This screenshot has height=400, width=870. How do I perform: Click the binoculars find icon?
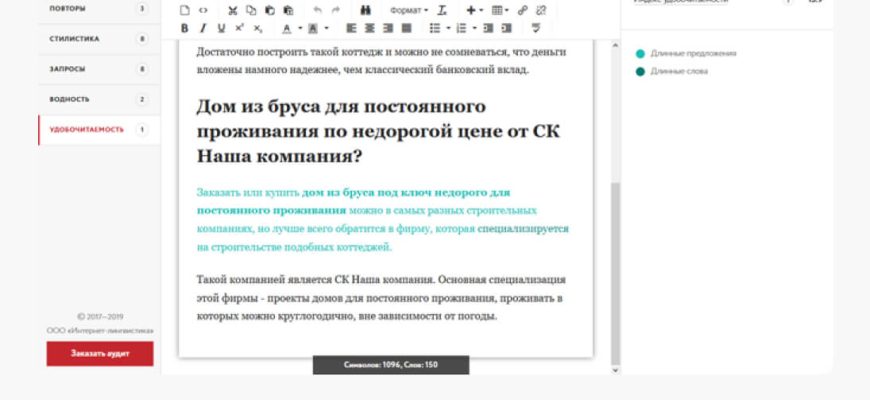(x=366, y=10)
